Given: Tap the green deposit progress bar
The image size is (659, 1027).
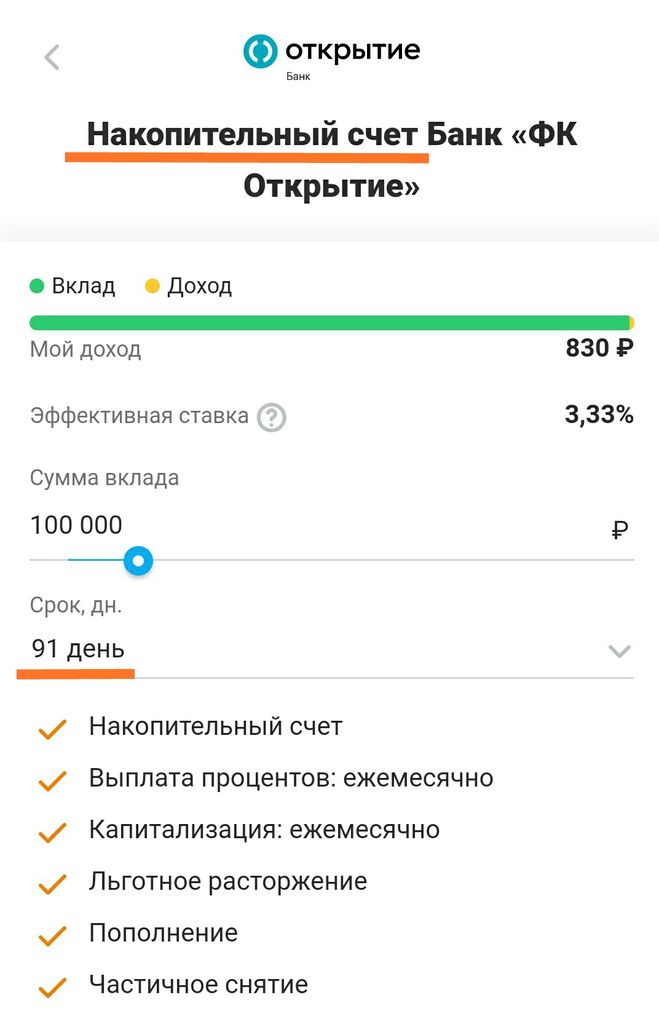Looking at the screenshot, I should point(329,323).
